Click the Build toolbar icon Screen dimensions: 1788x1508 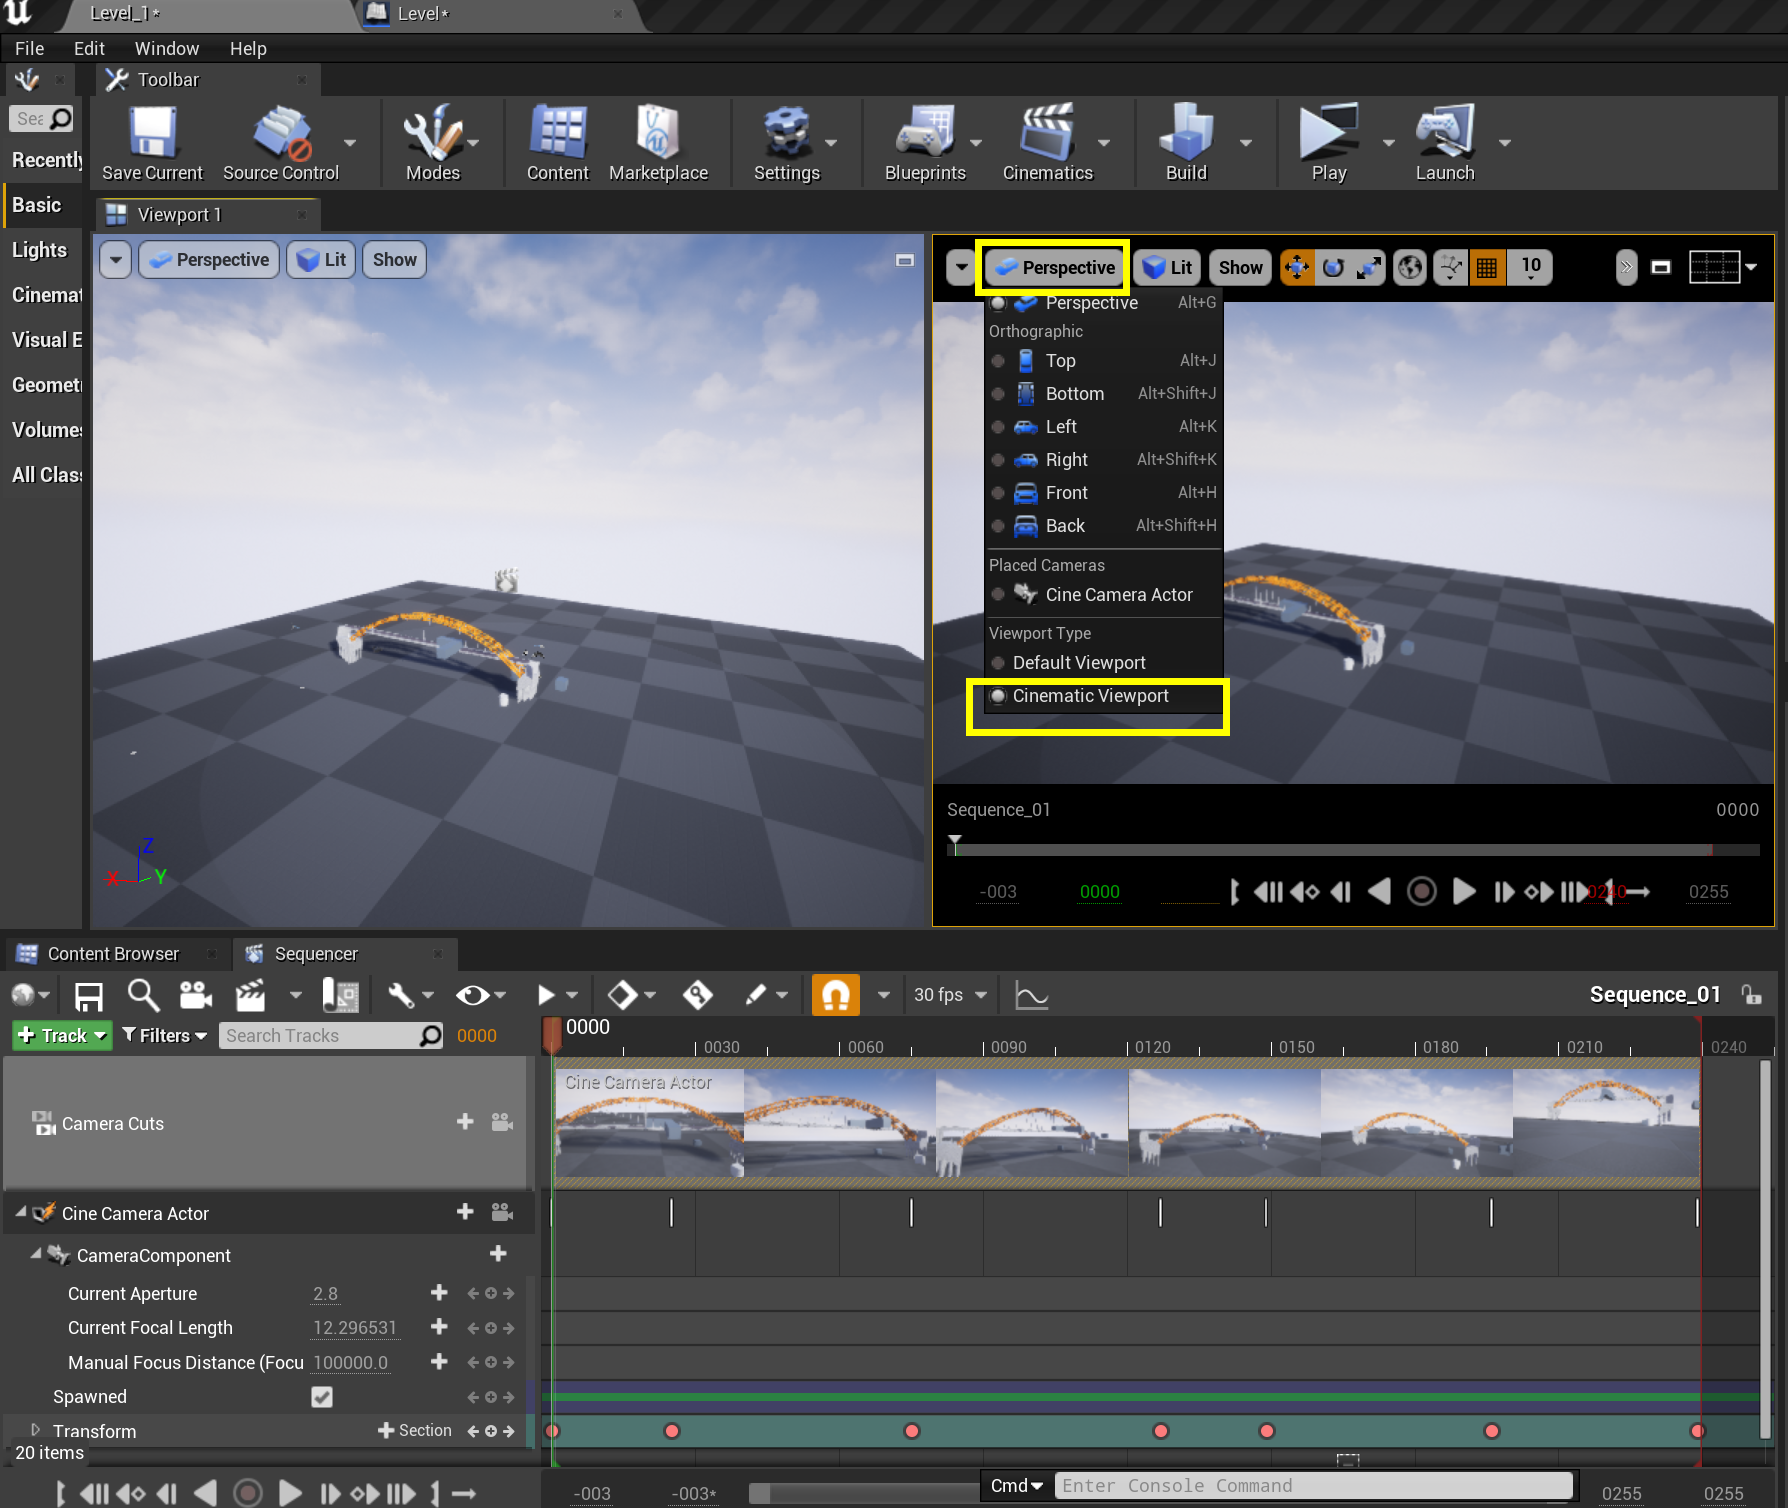click(1186, 143)
